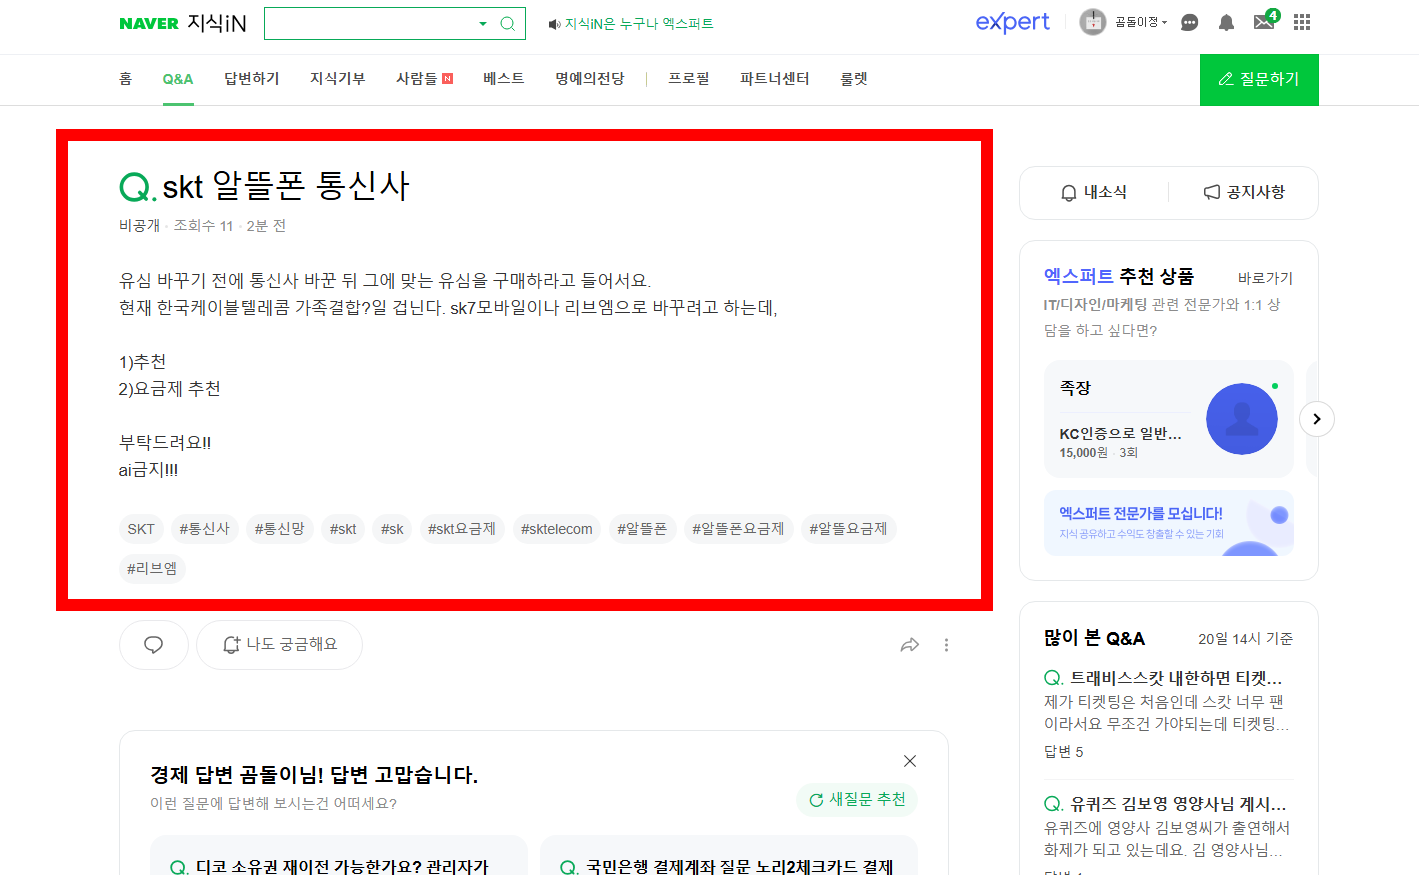This screenshot has height=875, width=1419.
Task: Open the 지식기부 tab
Action: click(x=338, y=78)
